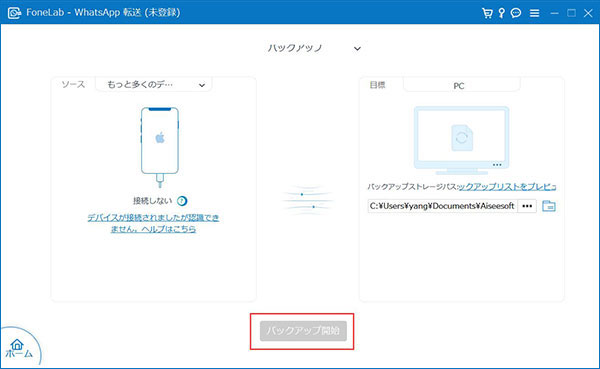
Task: Click the ソース label
Action: click(73, 85)
